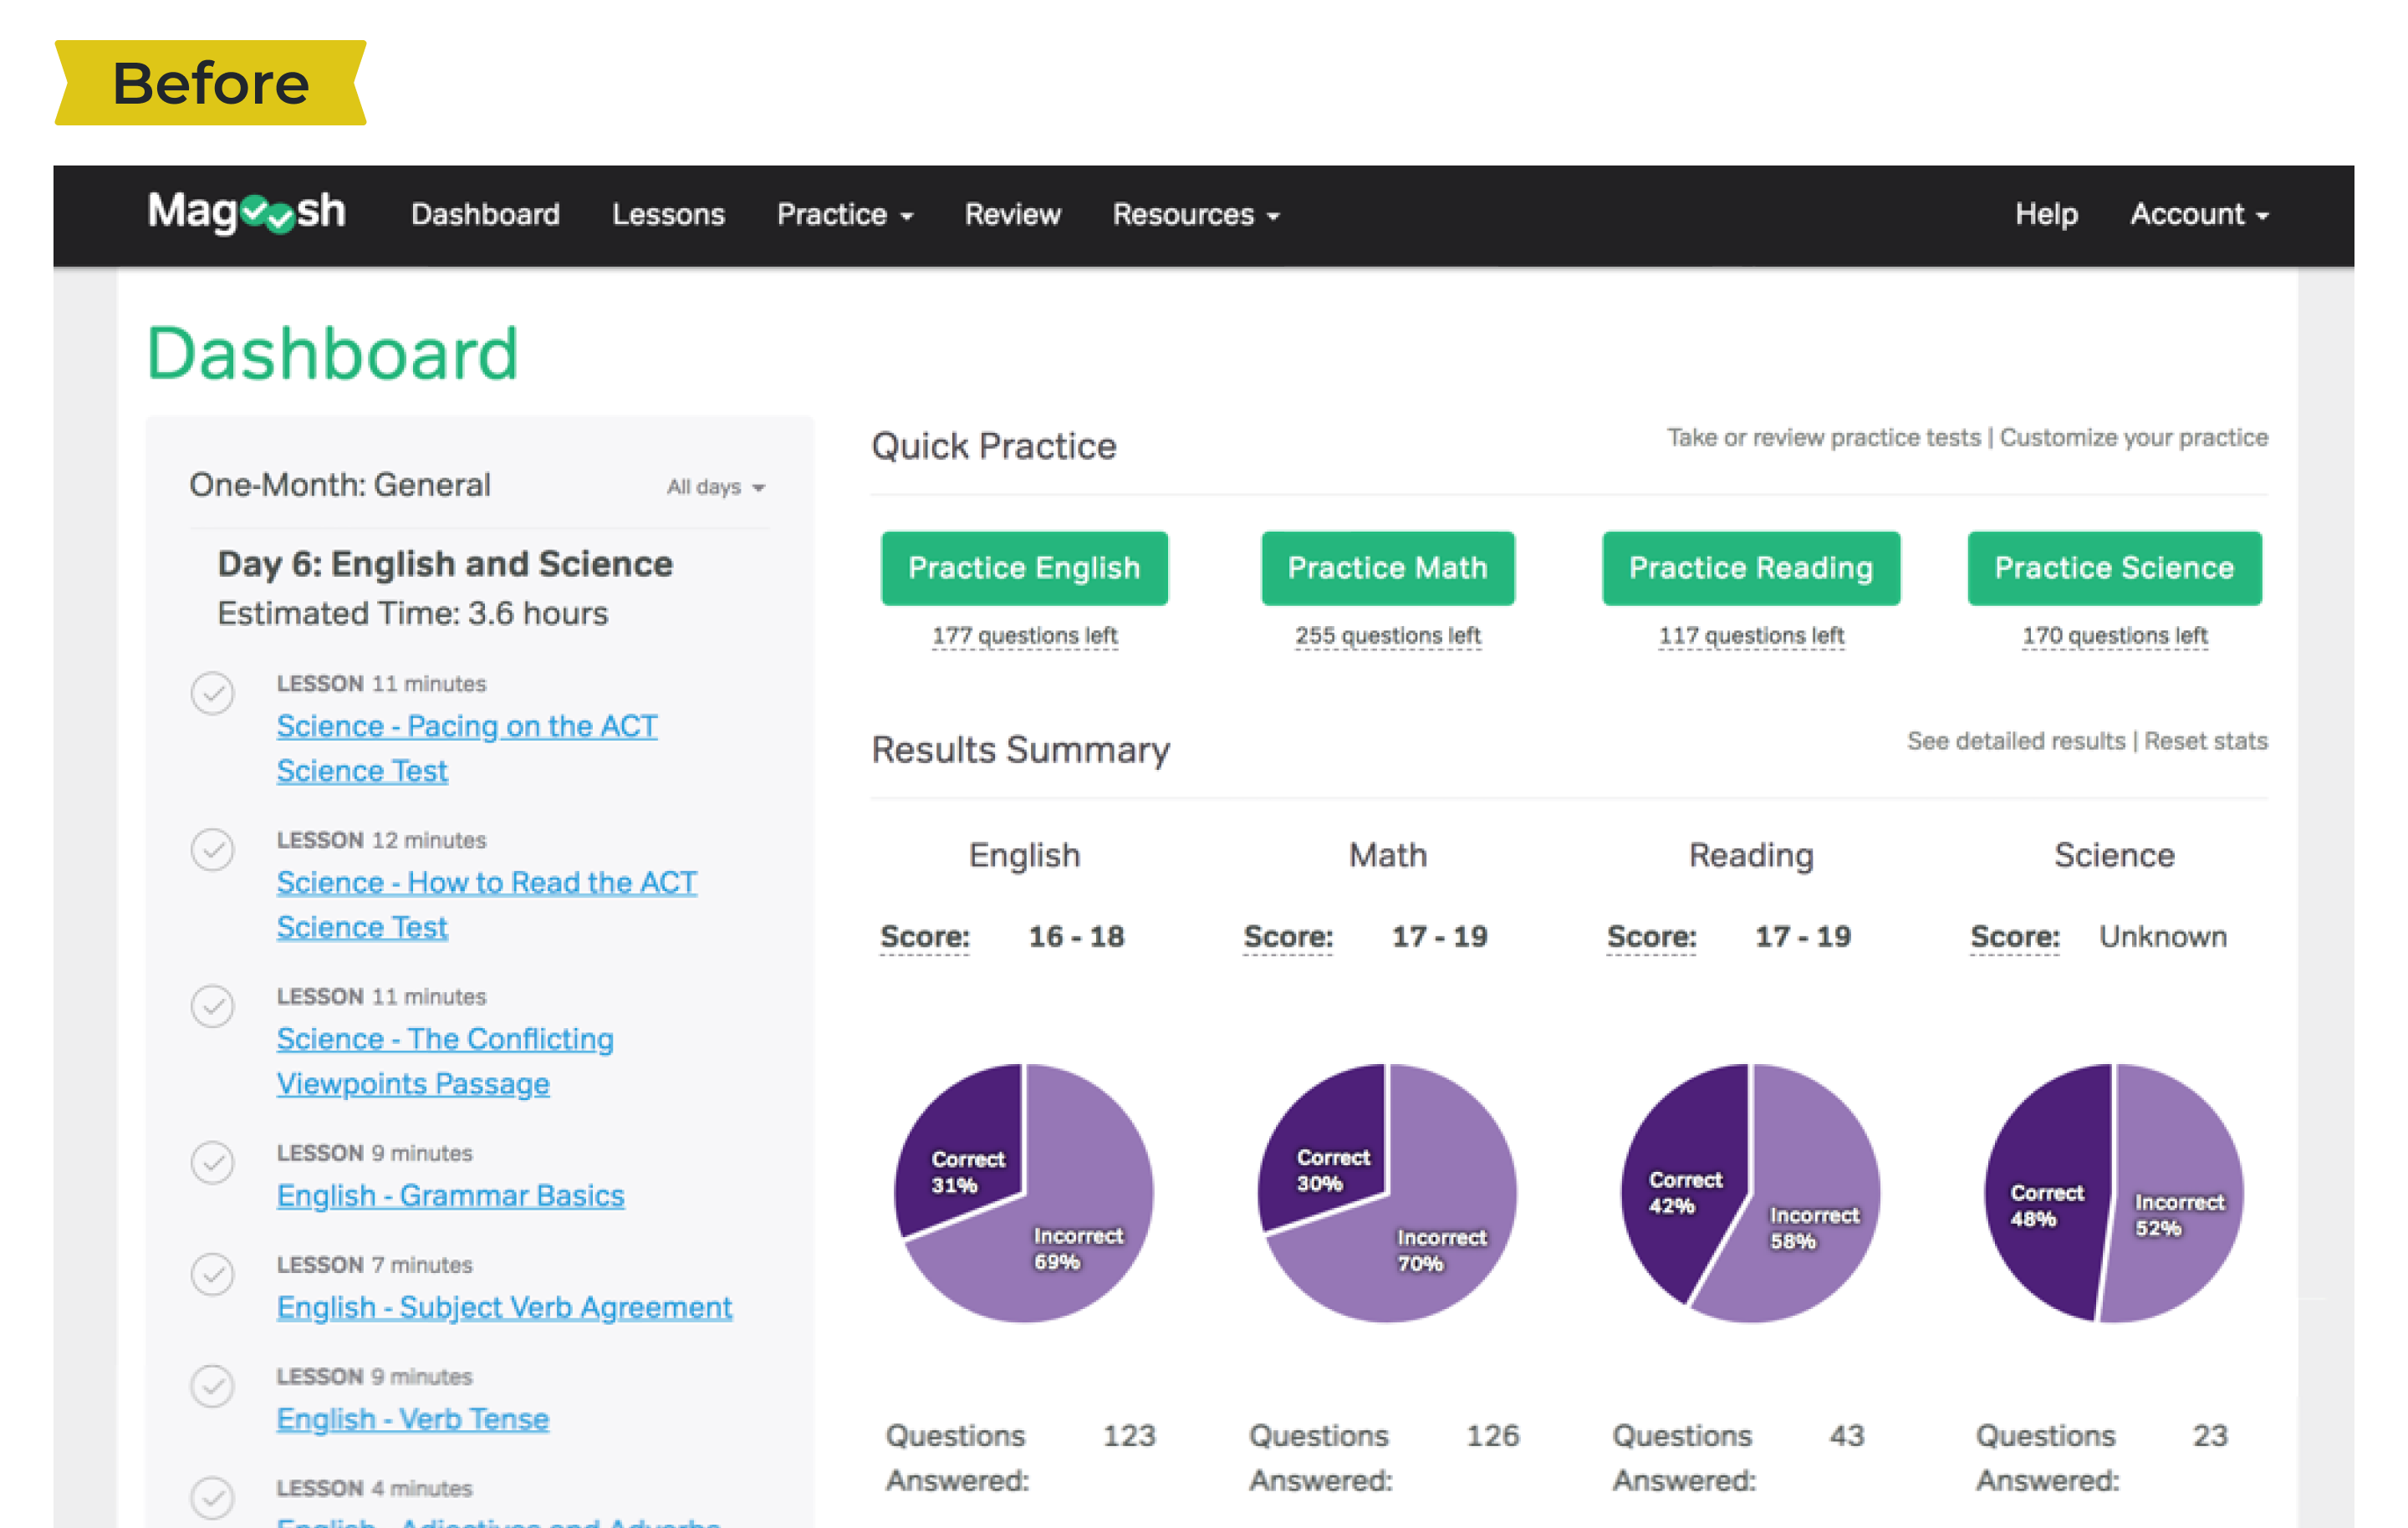Toggle checkmark for Pacing on the ACT lesson

click(212, 693)
